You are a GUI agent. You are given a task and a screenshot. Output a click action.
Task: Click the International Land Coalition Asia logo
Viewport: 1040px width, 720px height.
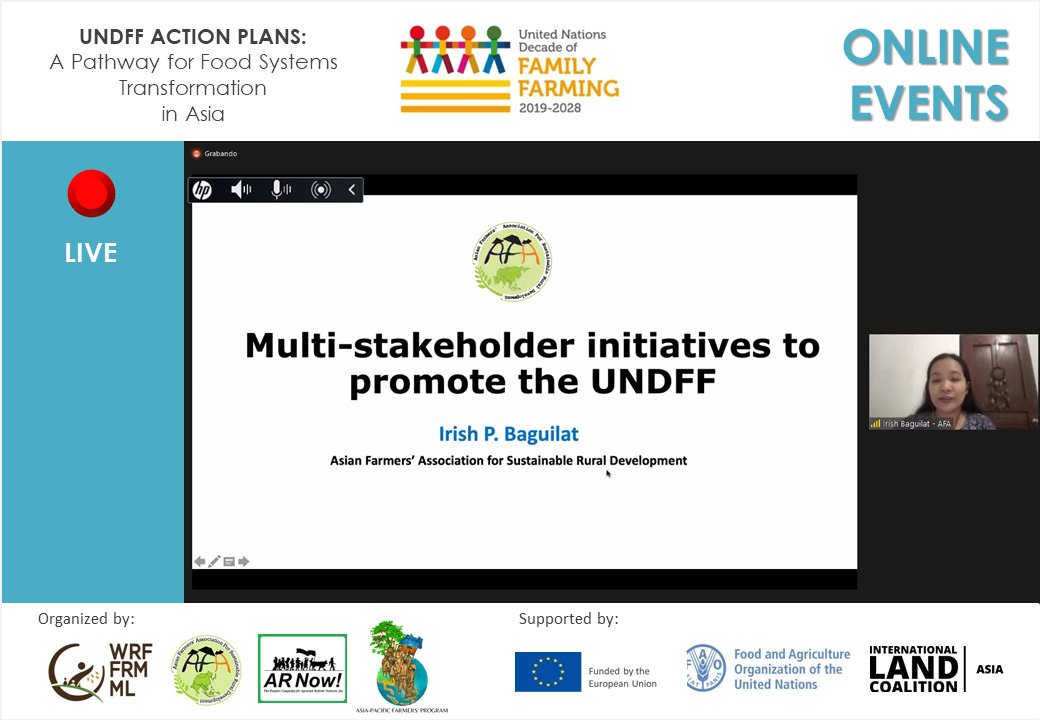[x=936, y=669]
